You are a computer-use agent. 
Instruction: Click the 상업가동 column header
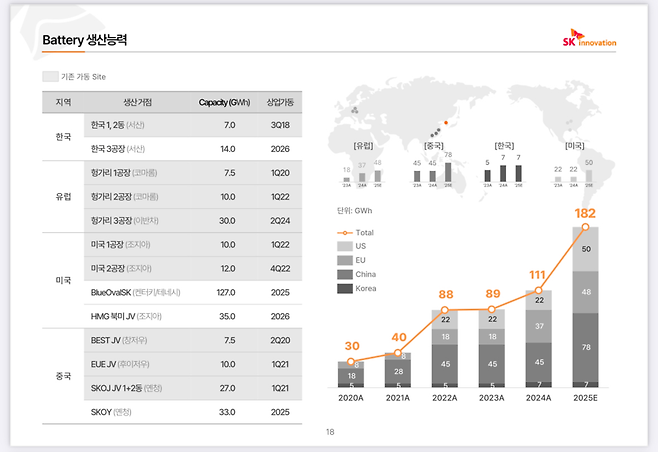[x=279, y=103]
